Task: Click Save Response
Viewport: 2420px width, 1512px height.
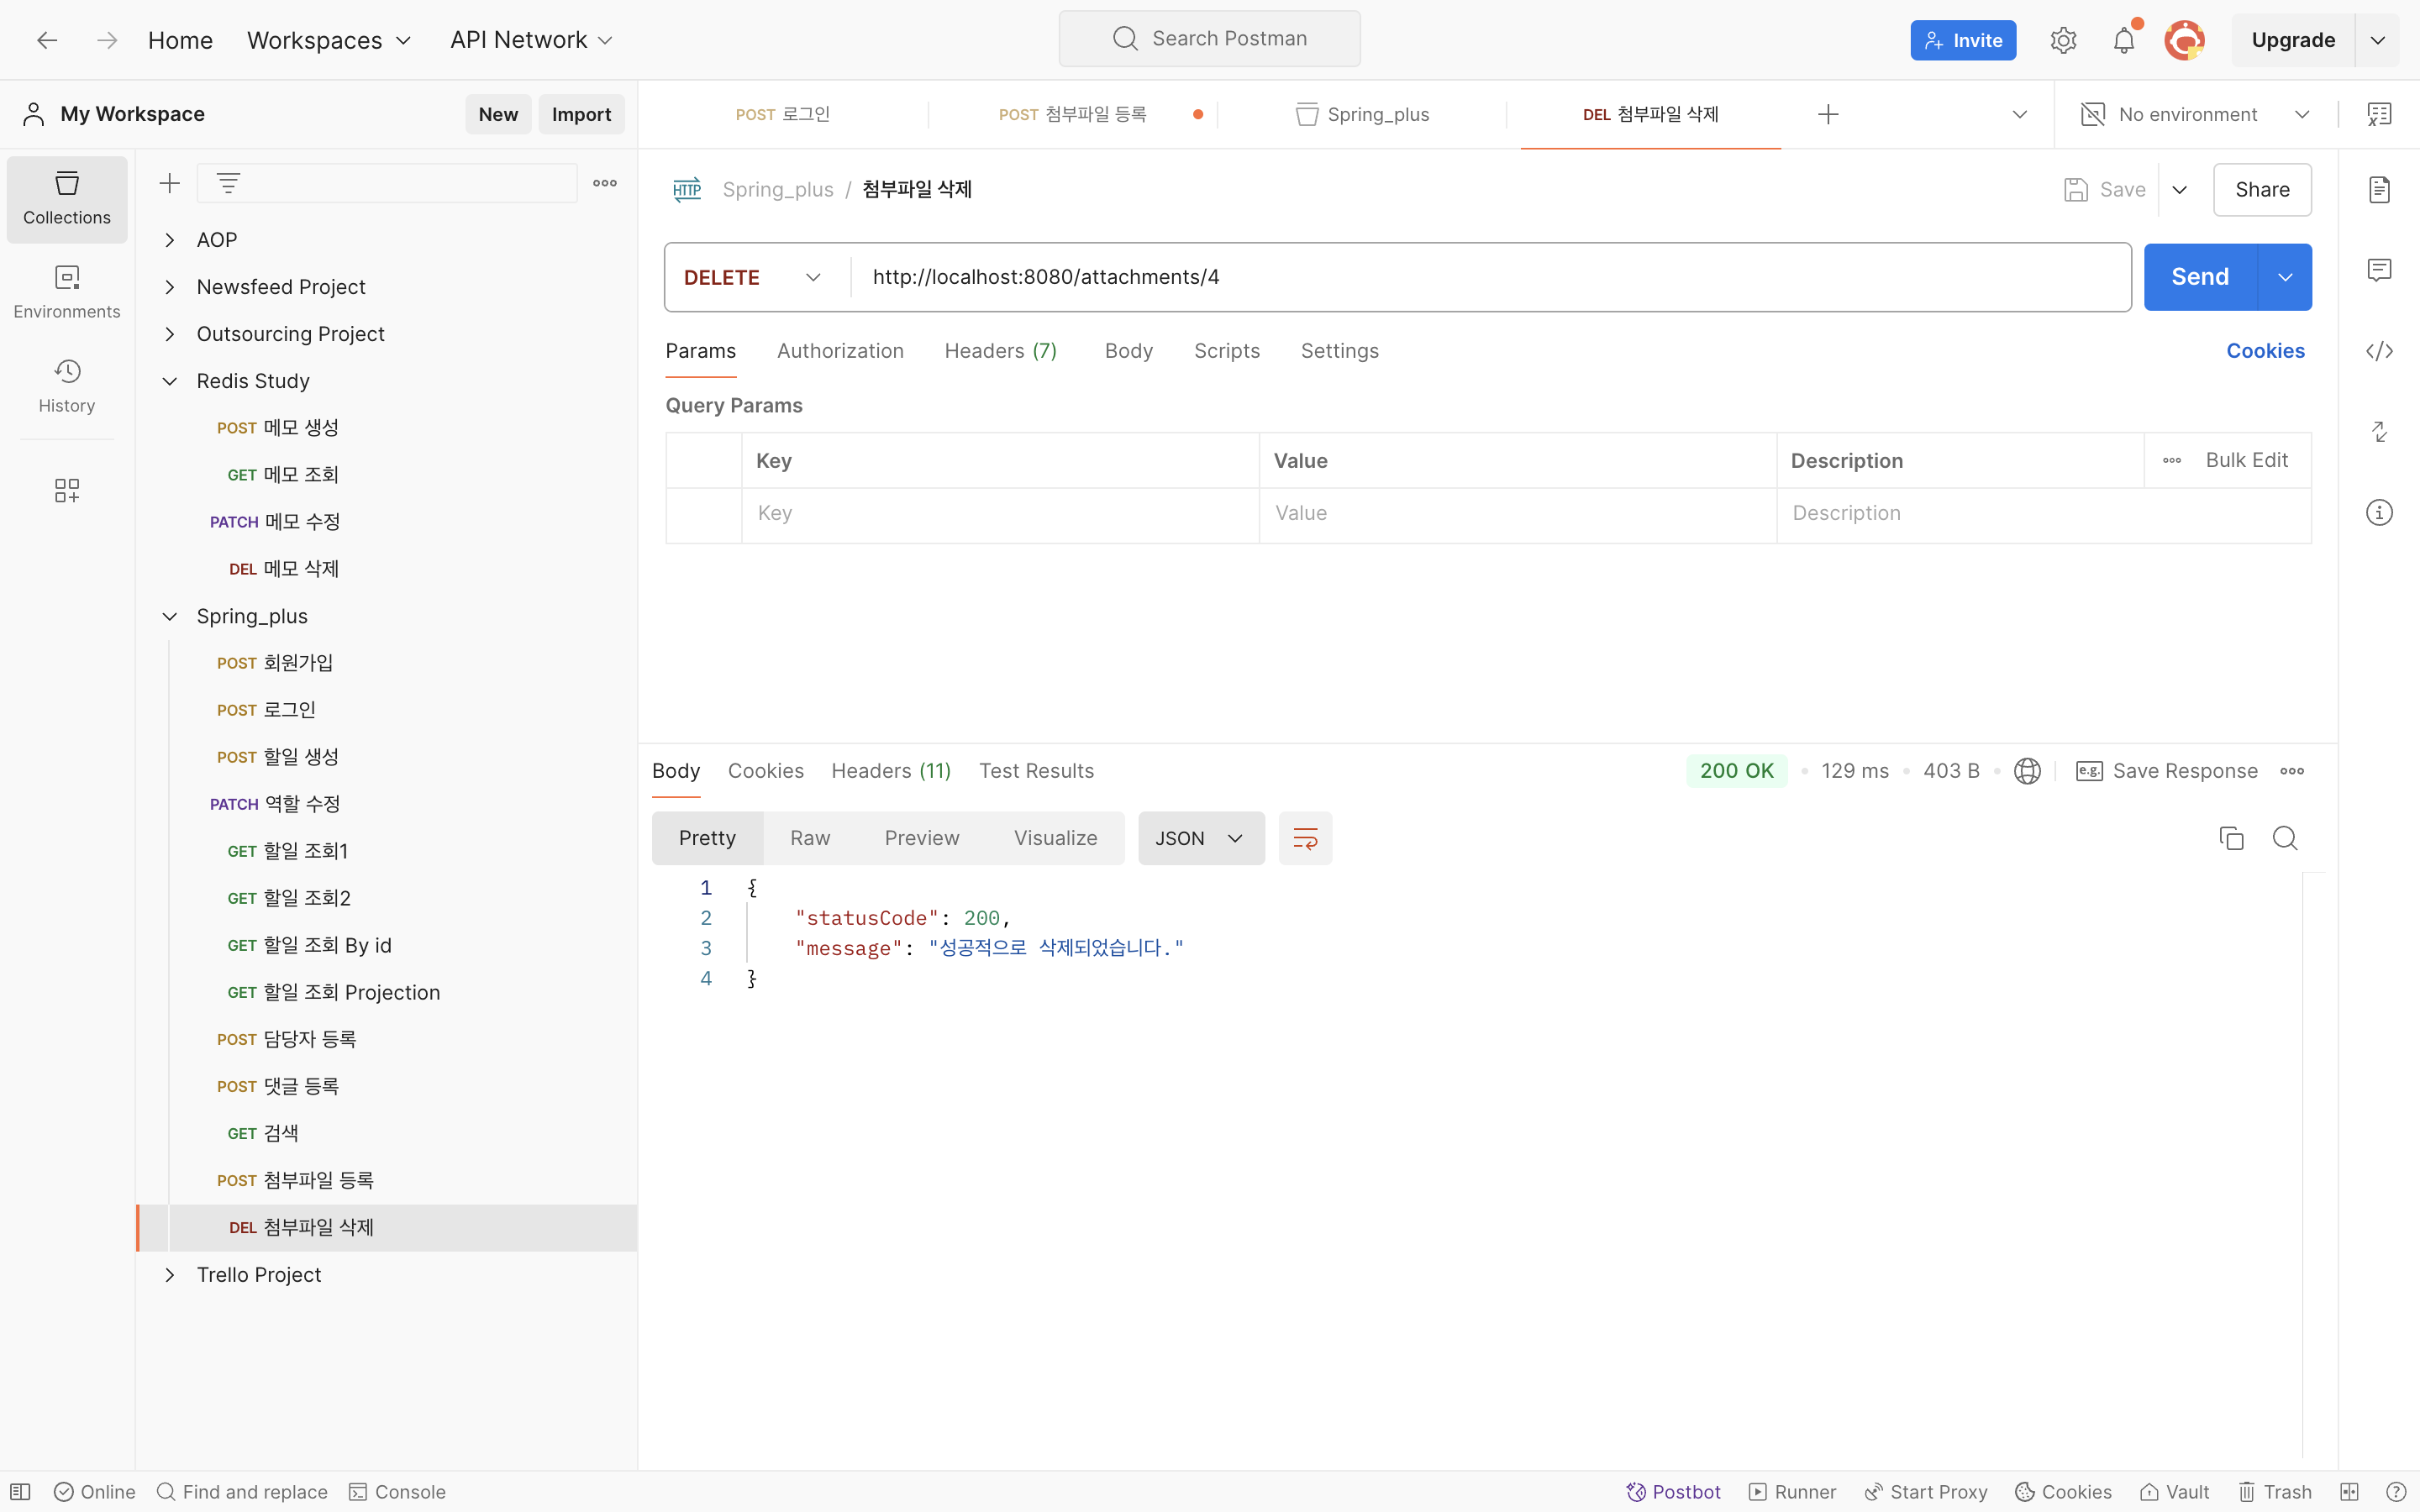Action: tap(2167, 771)
